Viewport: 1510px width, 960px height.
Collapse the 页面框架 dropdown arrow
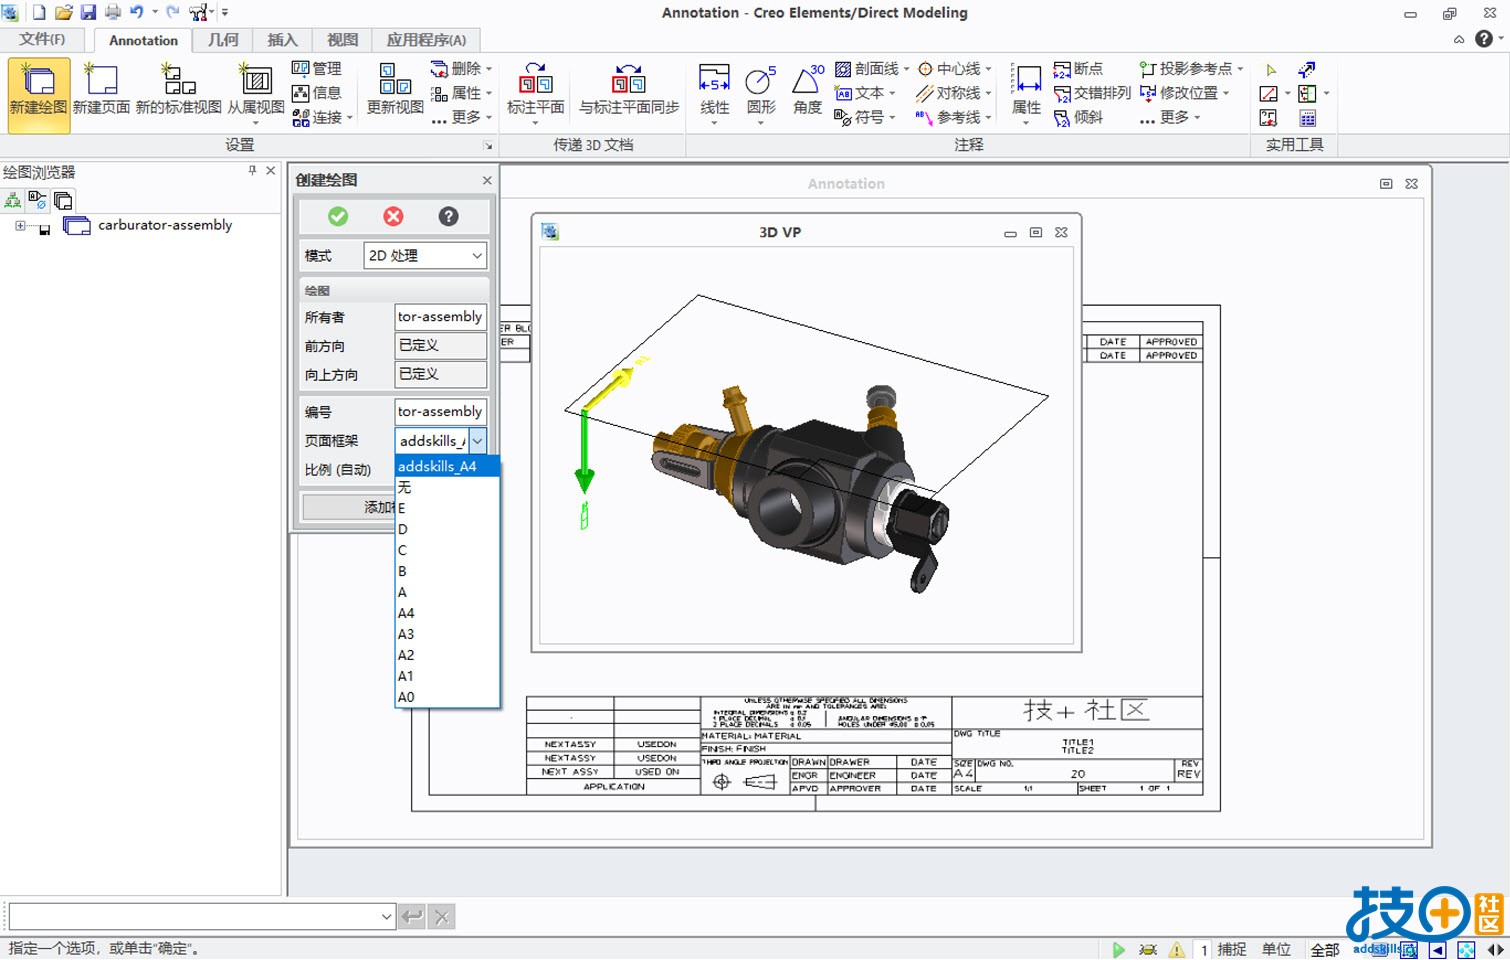[478, 441]
